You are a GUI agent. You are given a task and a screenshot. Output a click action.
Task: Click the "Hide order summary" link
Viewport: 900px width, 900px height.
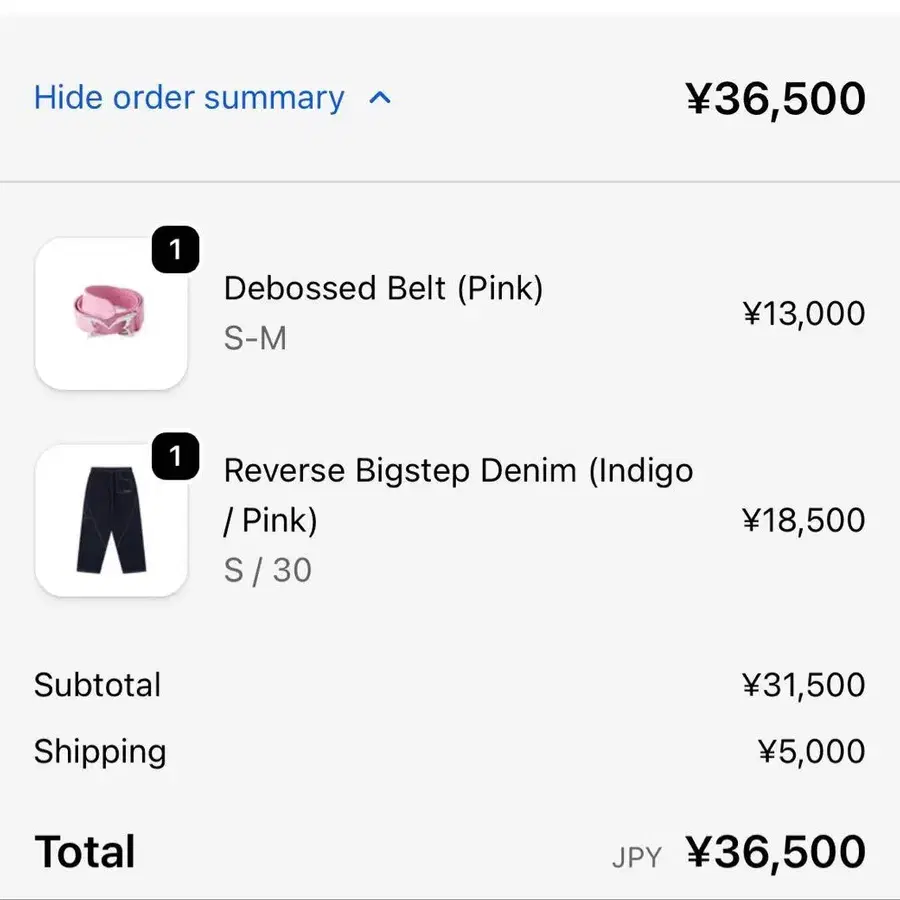click(x=189, y=98)
